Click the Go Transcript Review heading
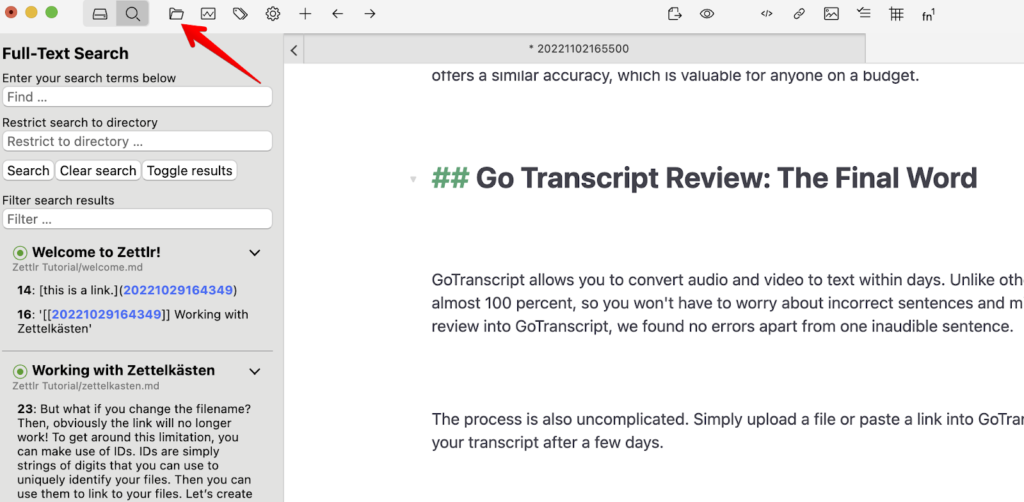This screenshot has width=1024, height=502. 705,178
